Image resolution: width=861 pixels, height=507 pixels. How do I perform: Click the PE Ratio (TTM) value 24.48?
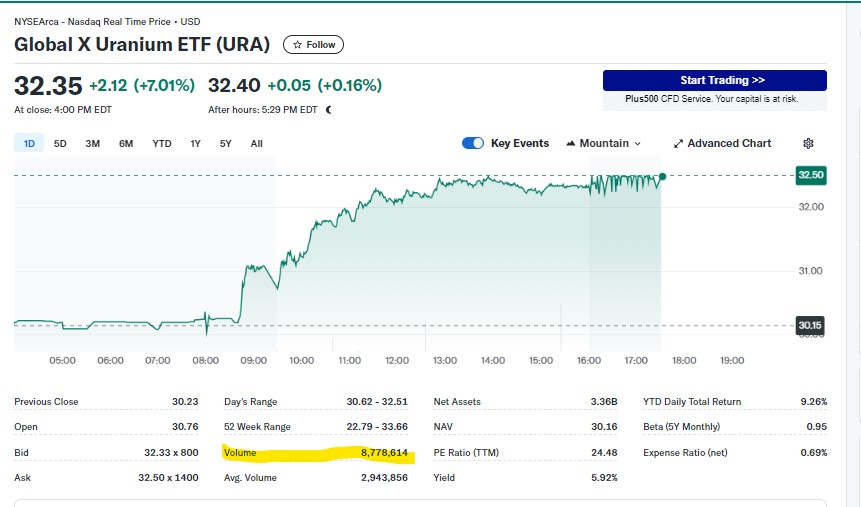tap(604, 453)
